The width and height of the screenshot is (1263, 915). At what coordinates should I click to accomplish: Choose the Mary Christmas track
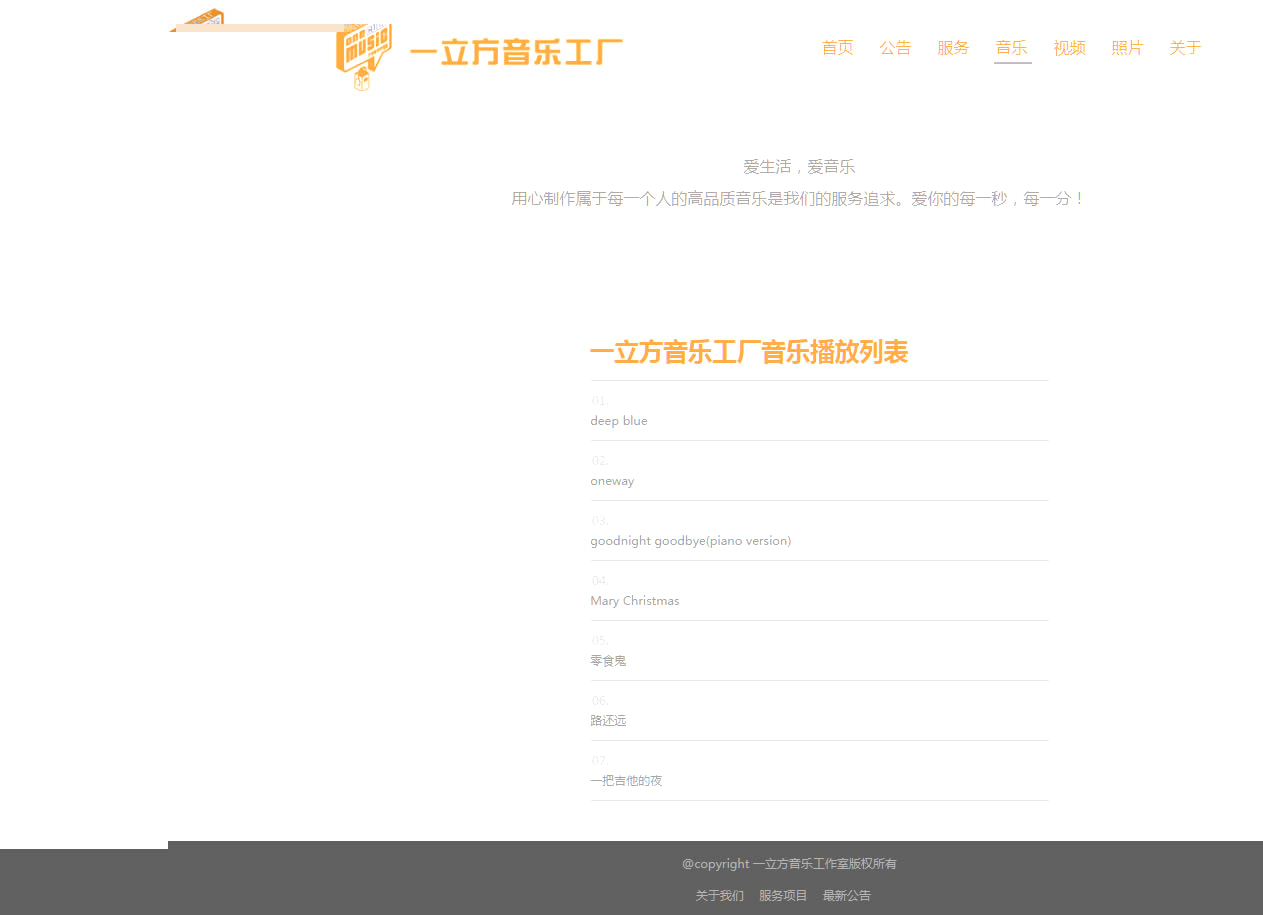(634, 601)
